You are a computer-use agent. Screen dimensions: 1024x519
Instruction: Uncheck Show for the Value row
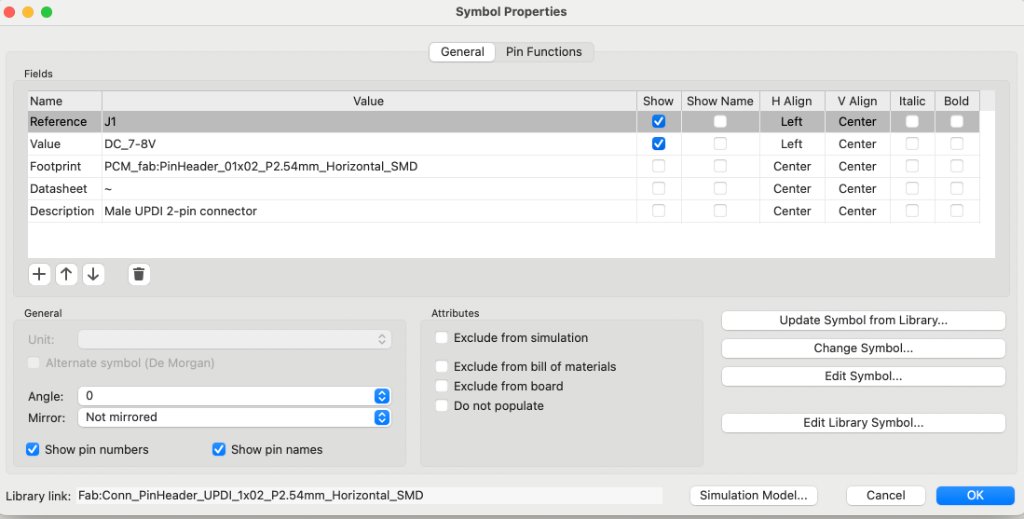pyautogui.click(x=658, y=144)
